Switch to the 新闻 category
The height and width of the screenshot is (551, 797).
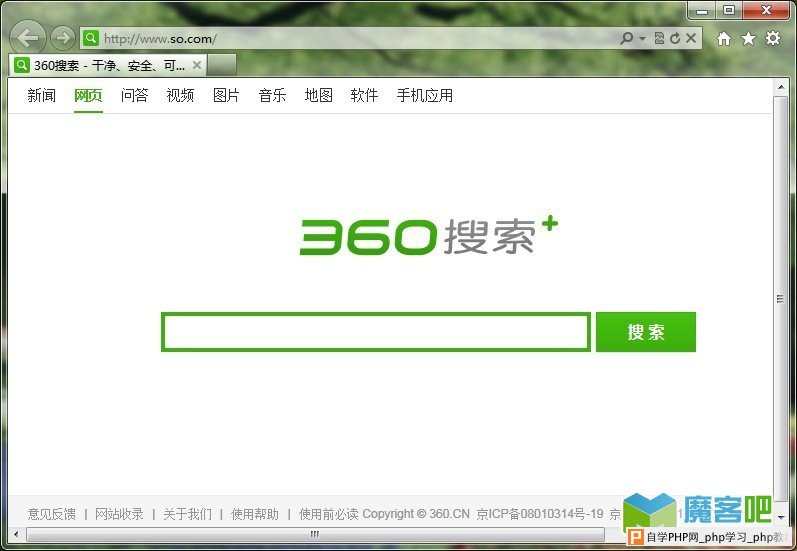coord(42,95)
